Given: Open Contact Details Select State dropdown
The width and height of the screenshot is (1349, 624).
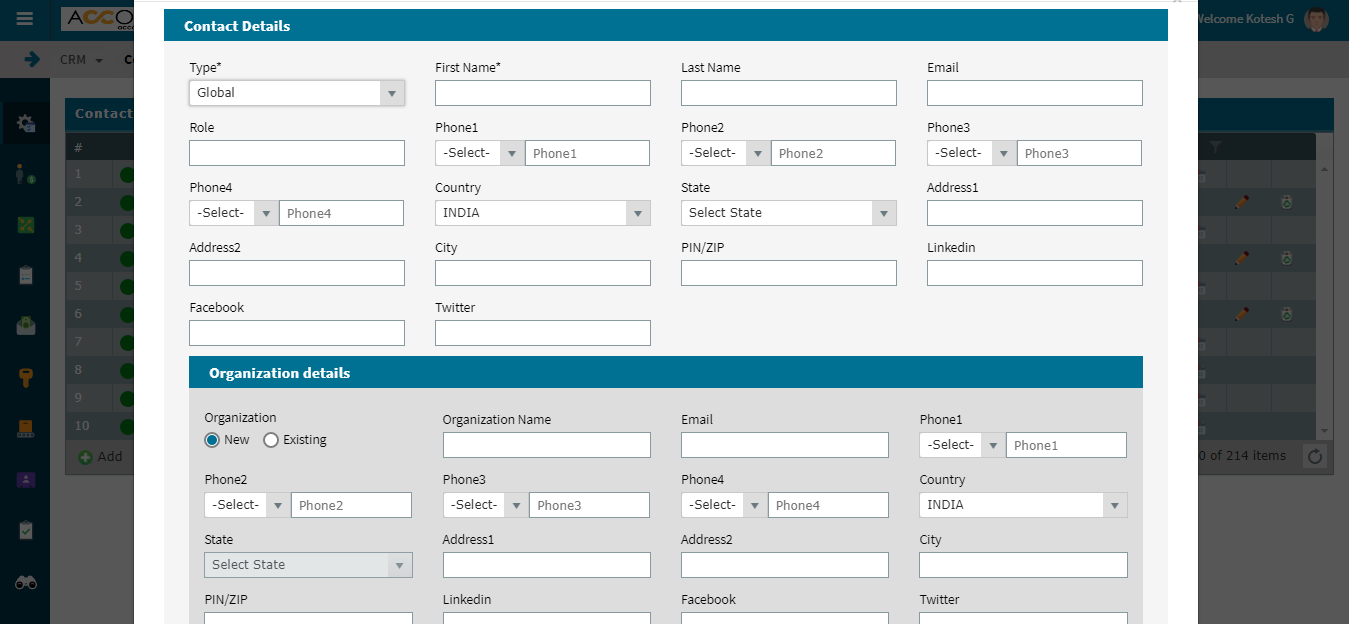Looking at the screenshot, I should 789,213.
